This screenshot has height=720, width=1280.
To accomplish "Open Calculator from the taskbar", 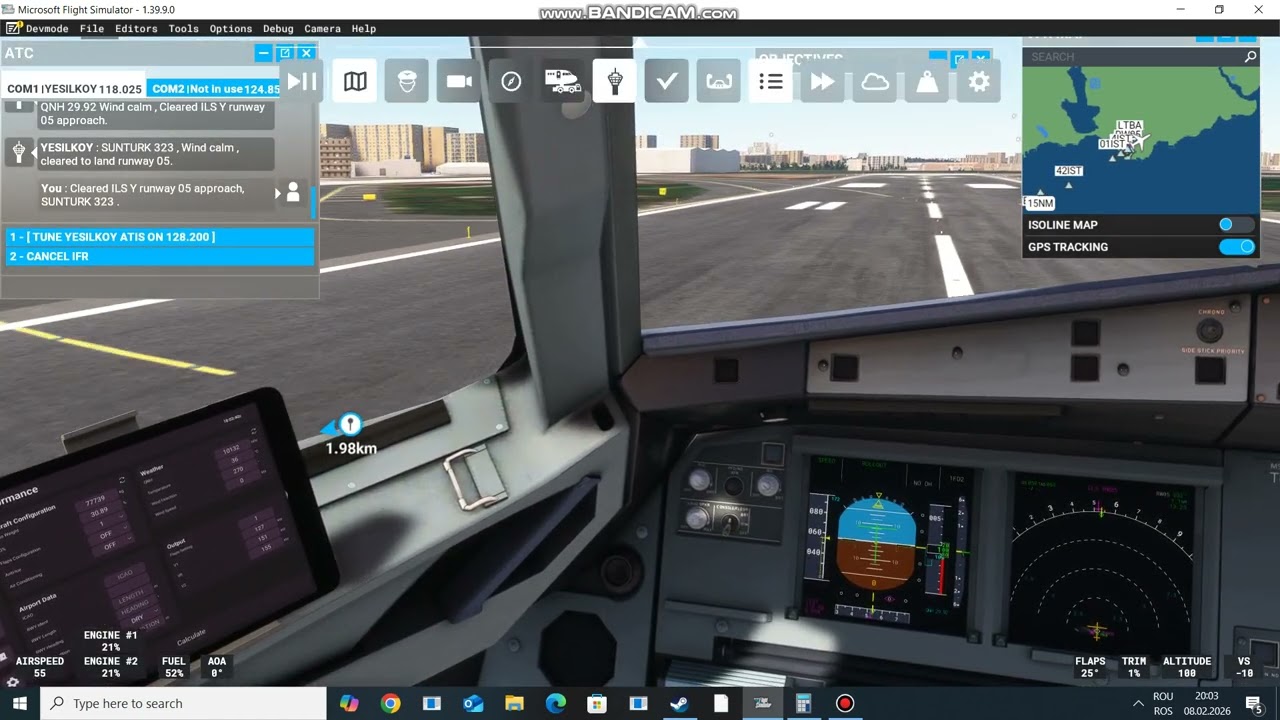I will tap(803, 704).
